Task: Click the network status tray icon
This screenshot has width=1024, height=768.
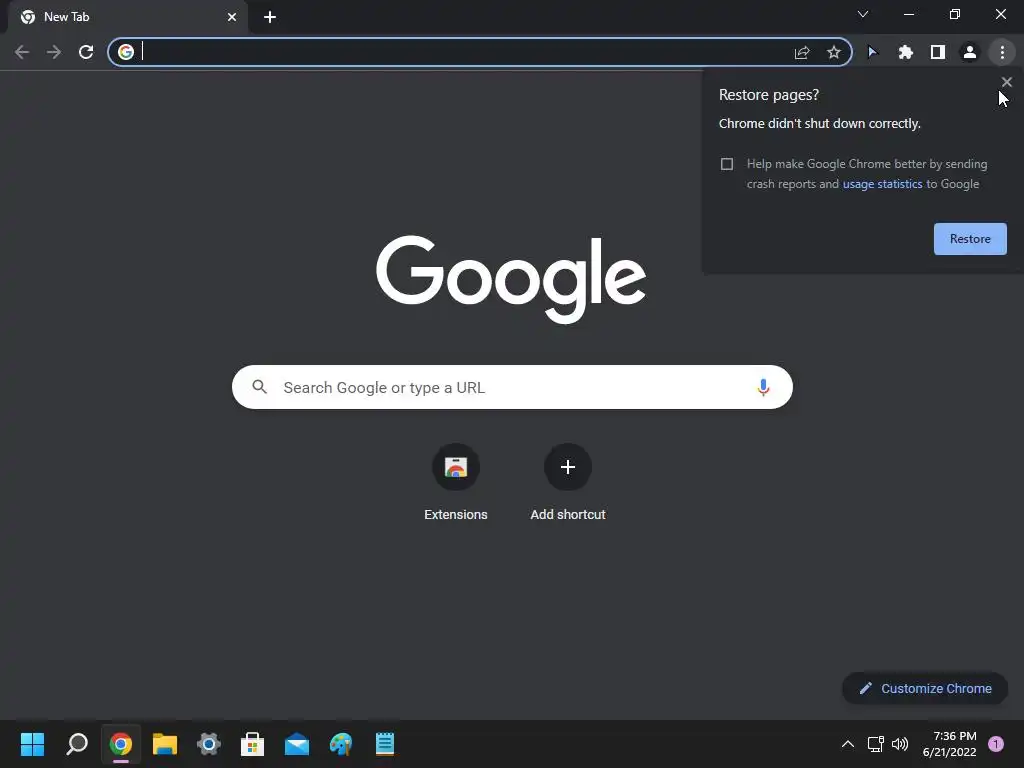Action: point(875,744)
